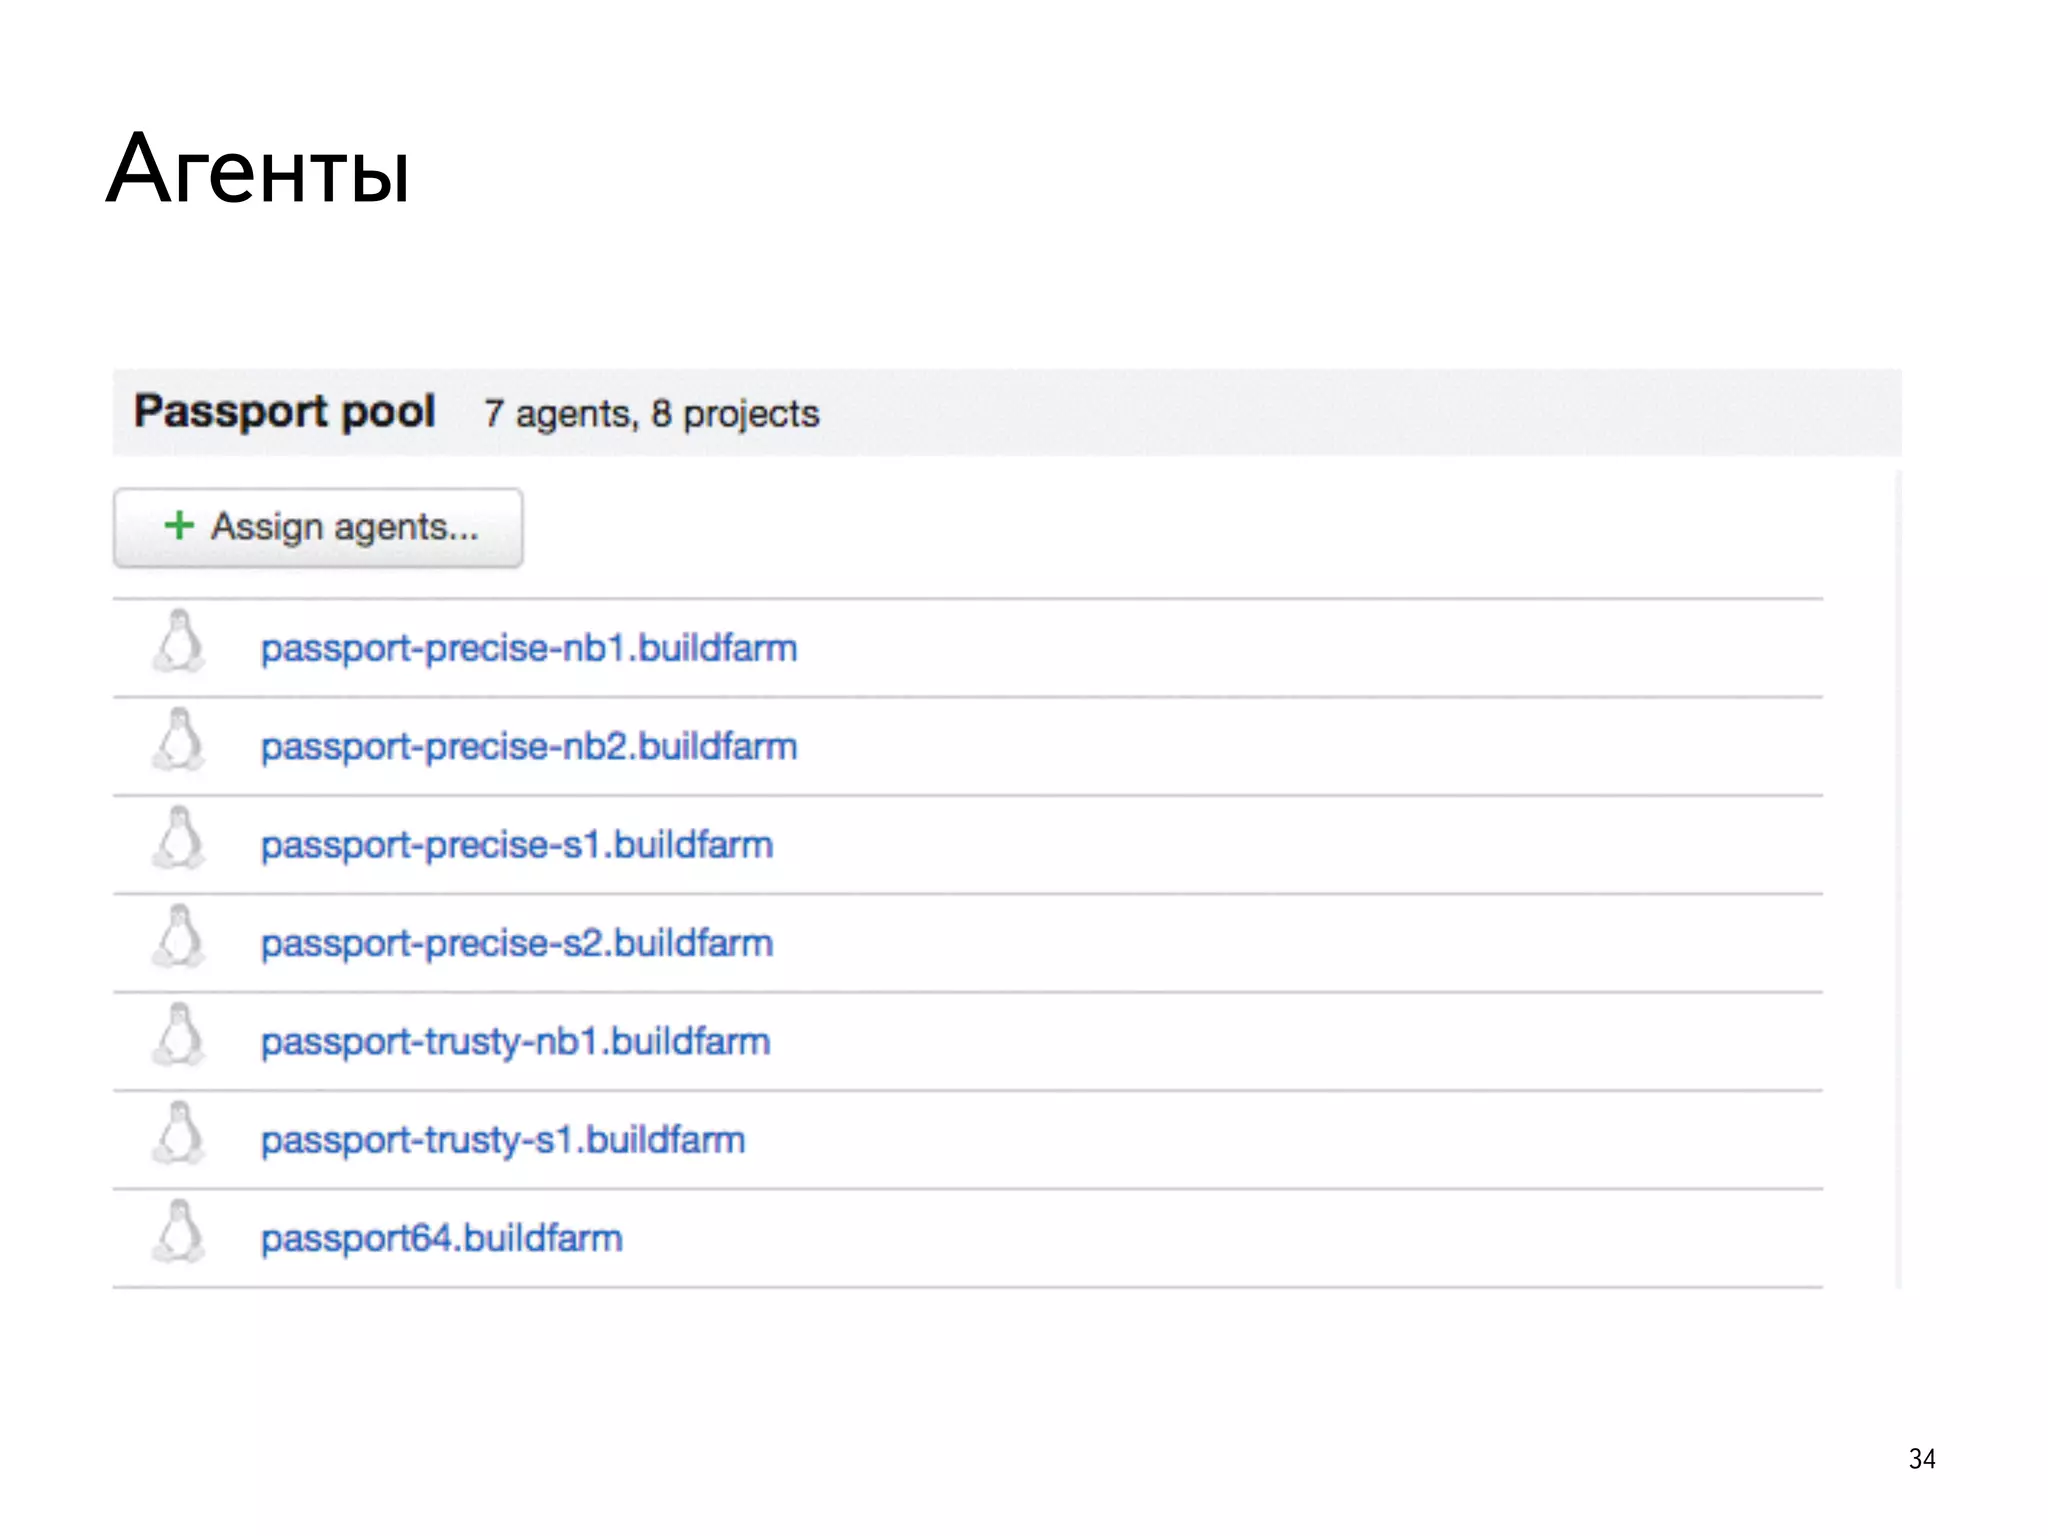Viewport: 2048px width, 1536px height.
Task: Click green plus icon on Assign agents
Action: pyautogui.click(x=179, y=526)
